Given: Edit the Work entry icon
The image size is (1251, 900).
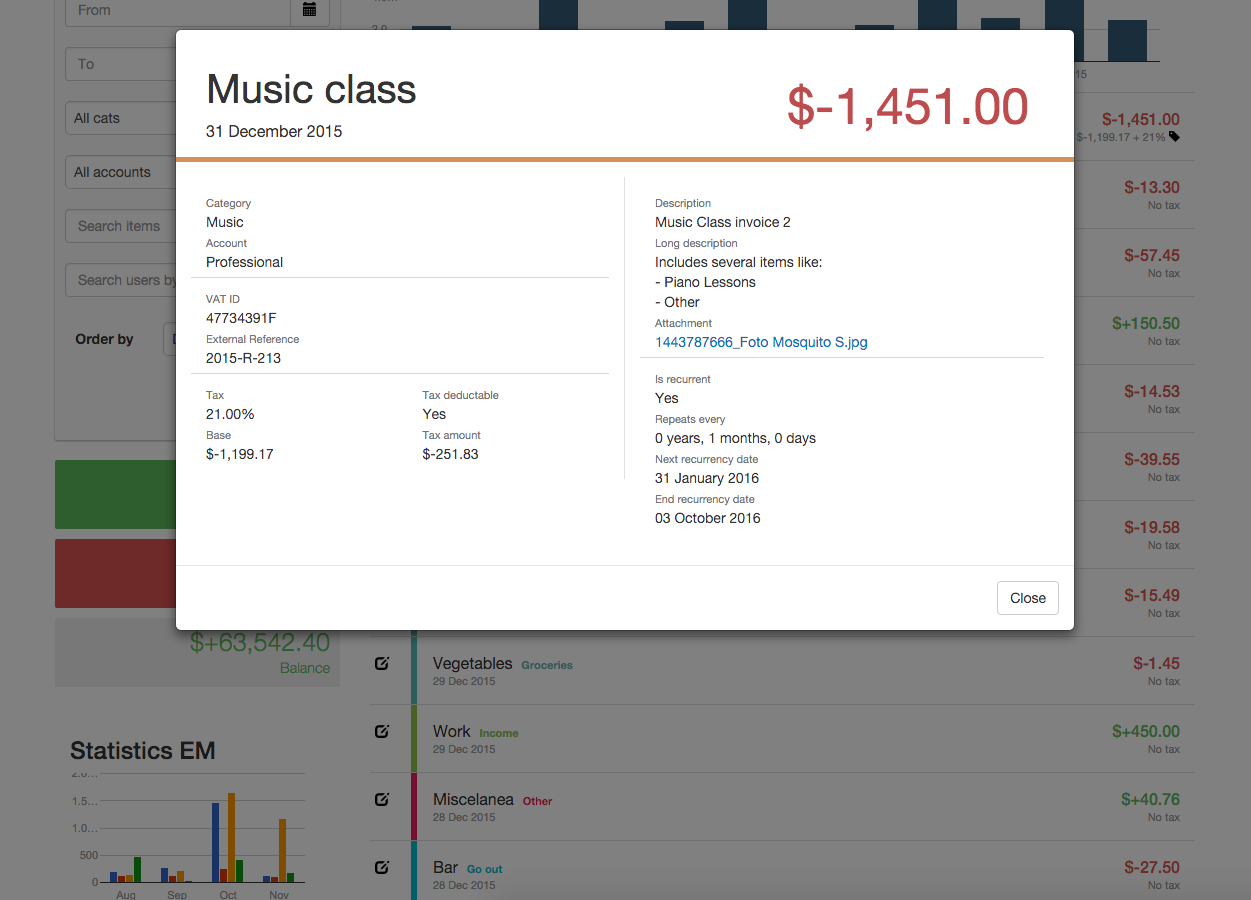Looking at the screenshot, I should point(381,731).
